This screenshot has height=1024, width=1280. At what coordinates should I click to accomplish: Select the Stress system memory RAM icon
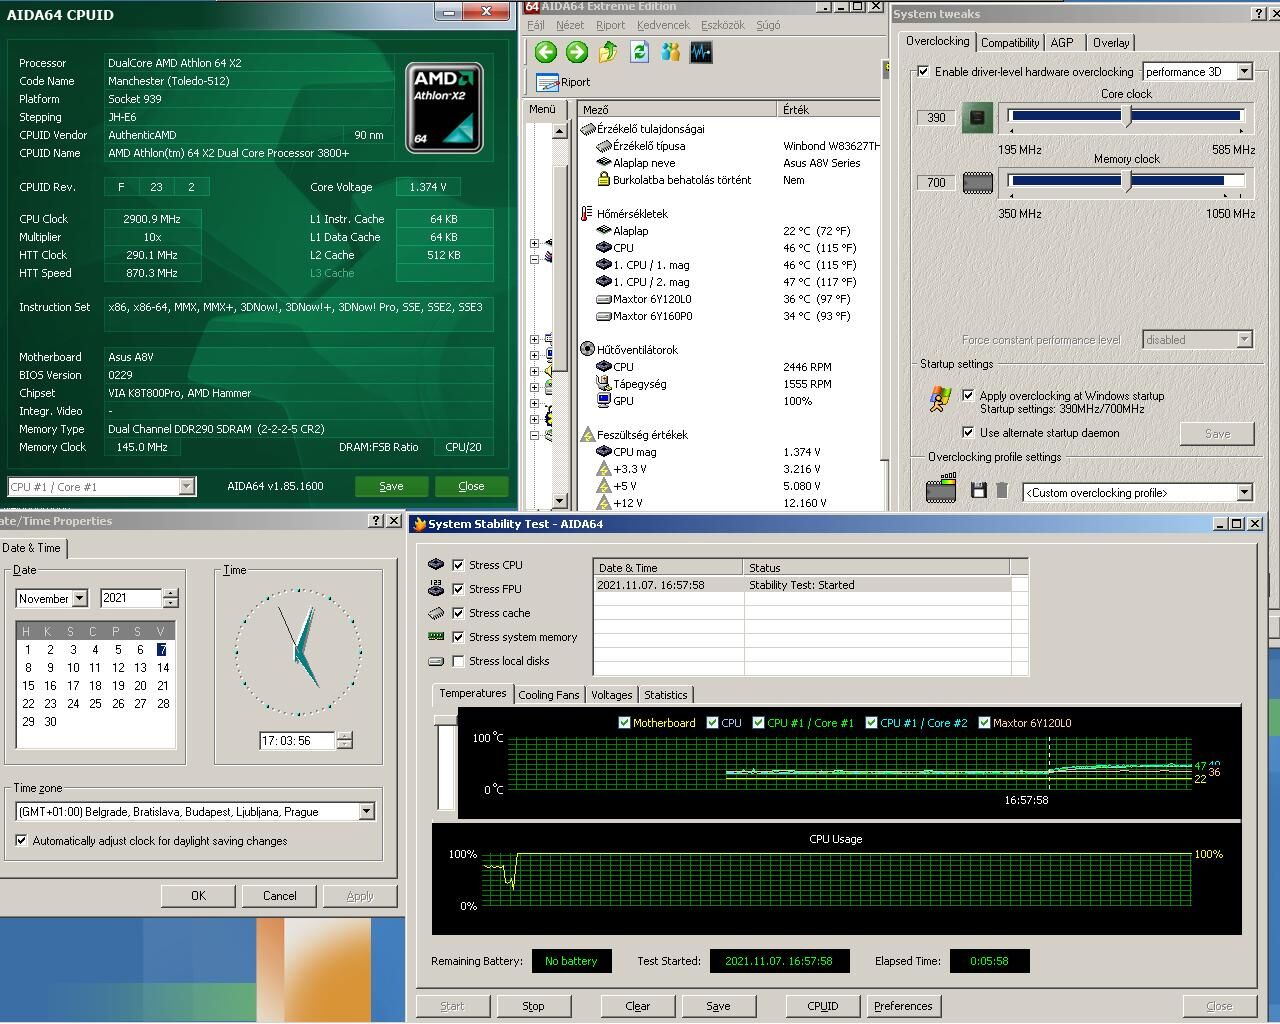[436, 637]
